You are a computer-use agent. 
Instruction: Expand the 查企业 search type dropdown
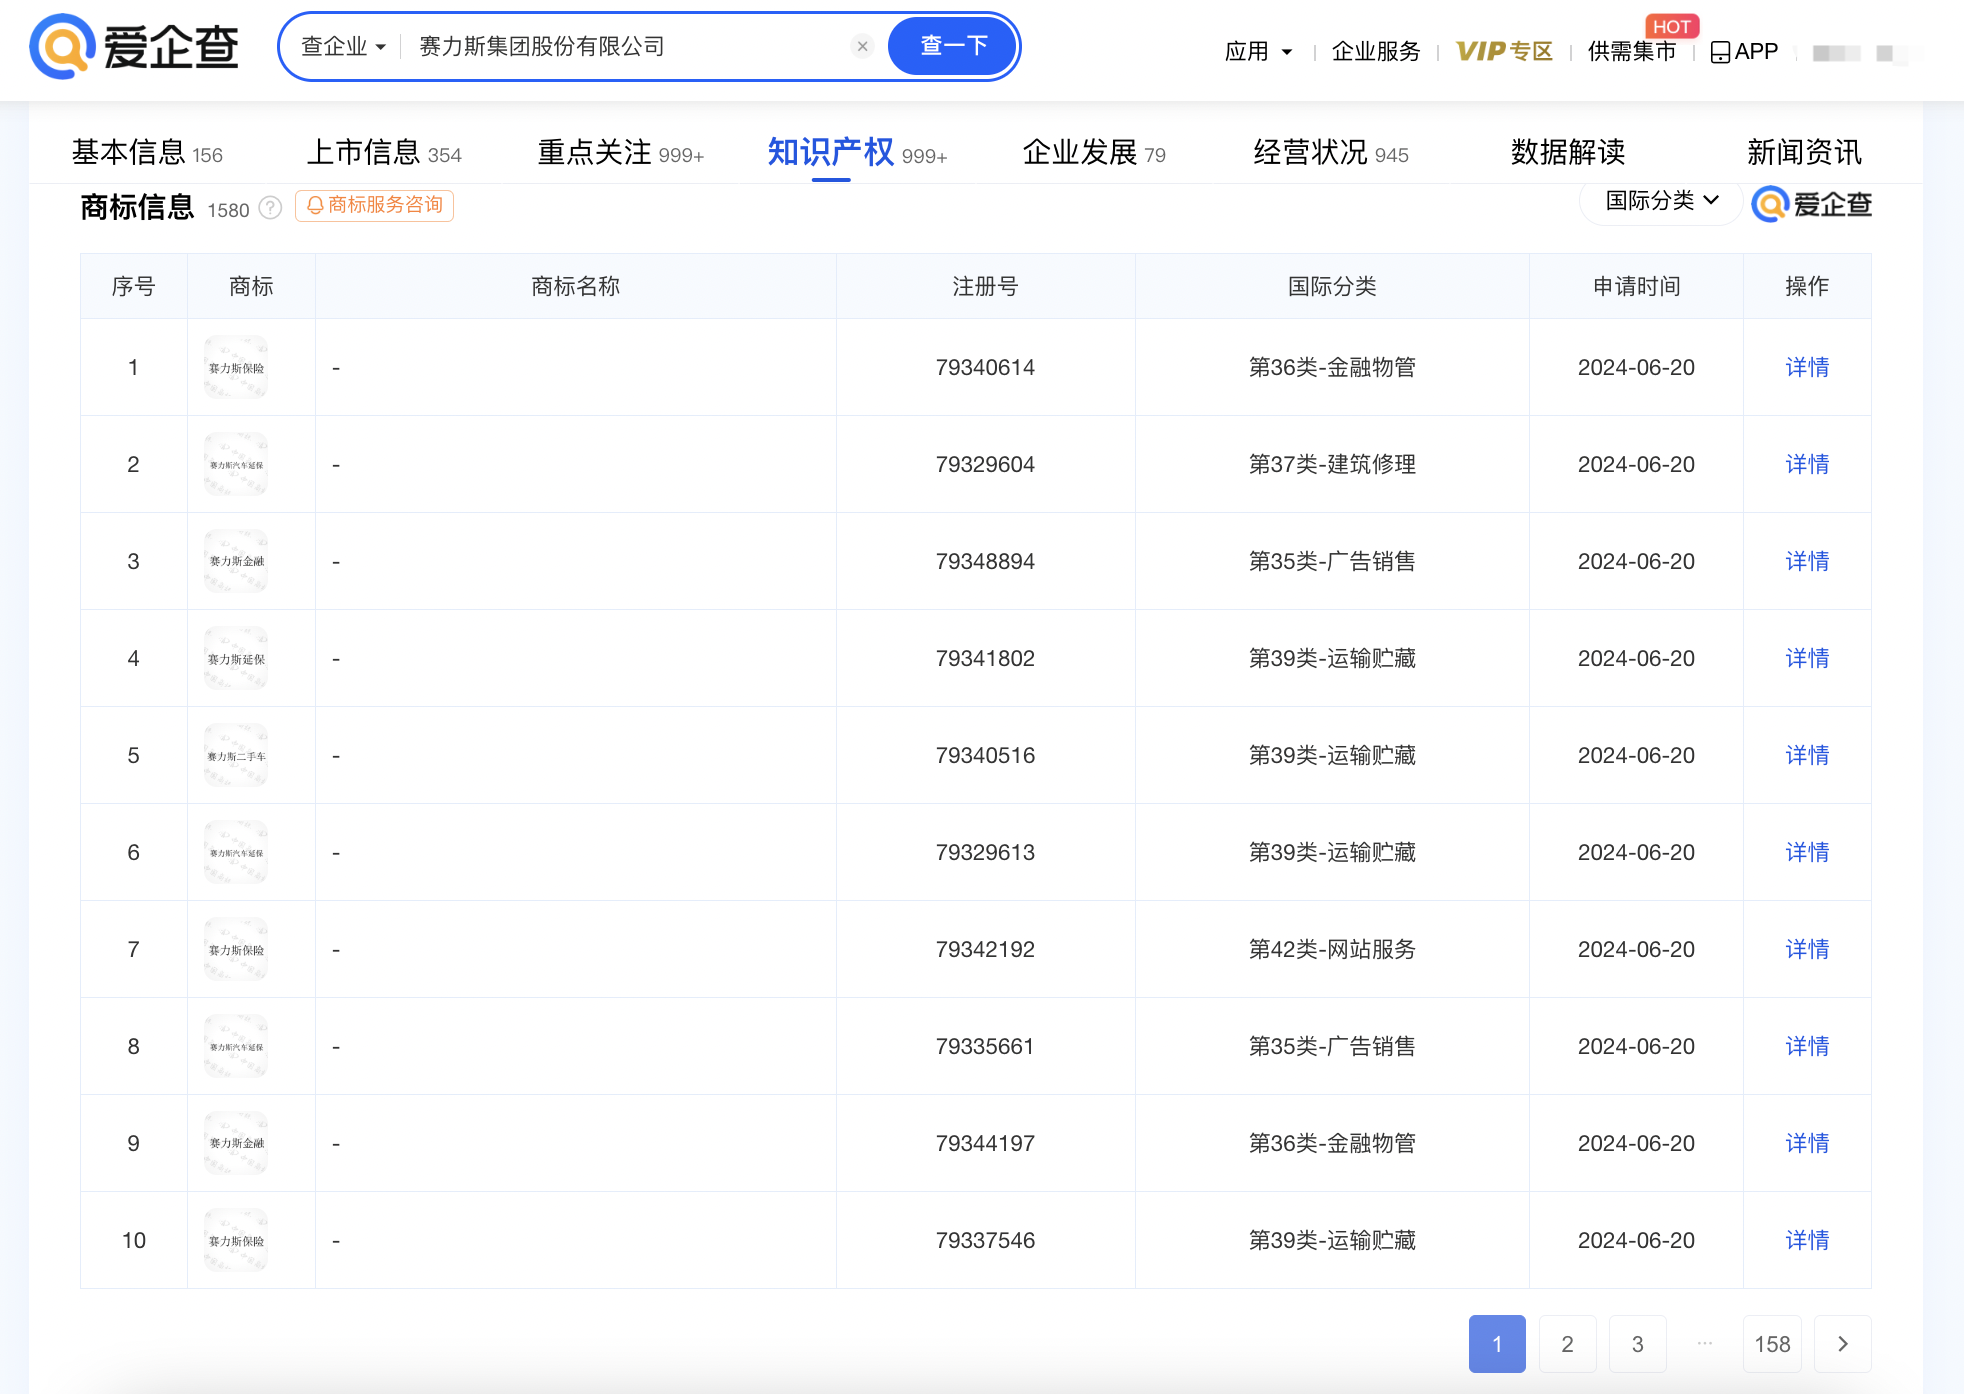pyautogui.click(x=343, y=46)
